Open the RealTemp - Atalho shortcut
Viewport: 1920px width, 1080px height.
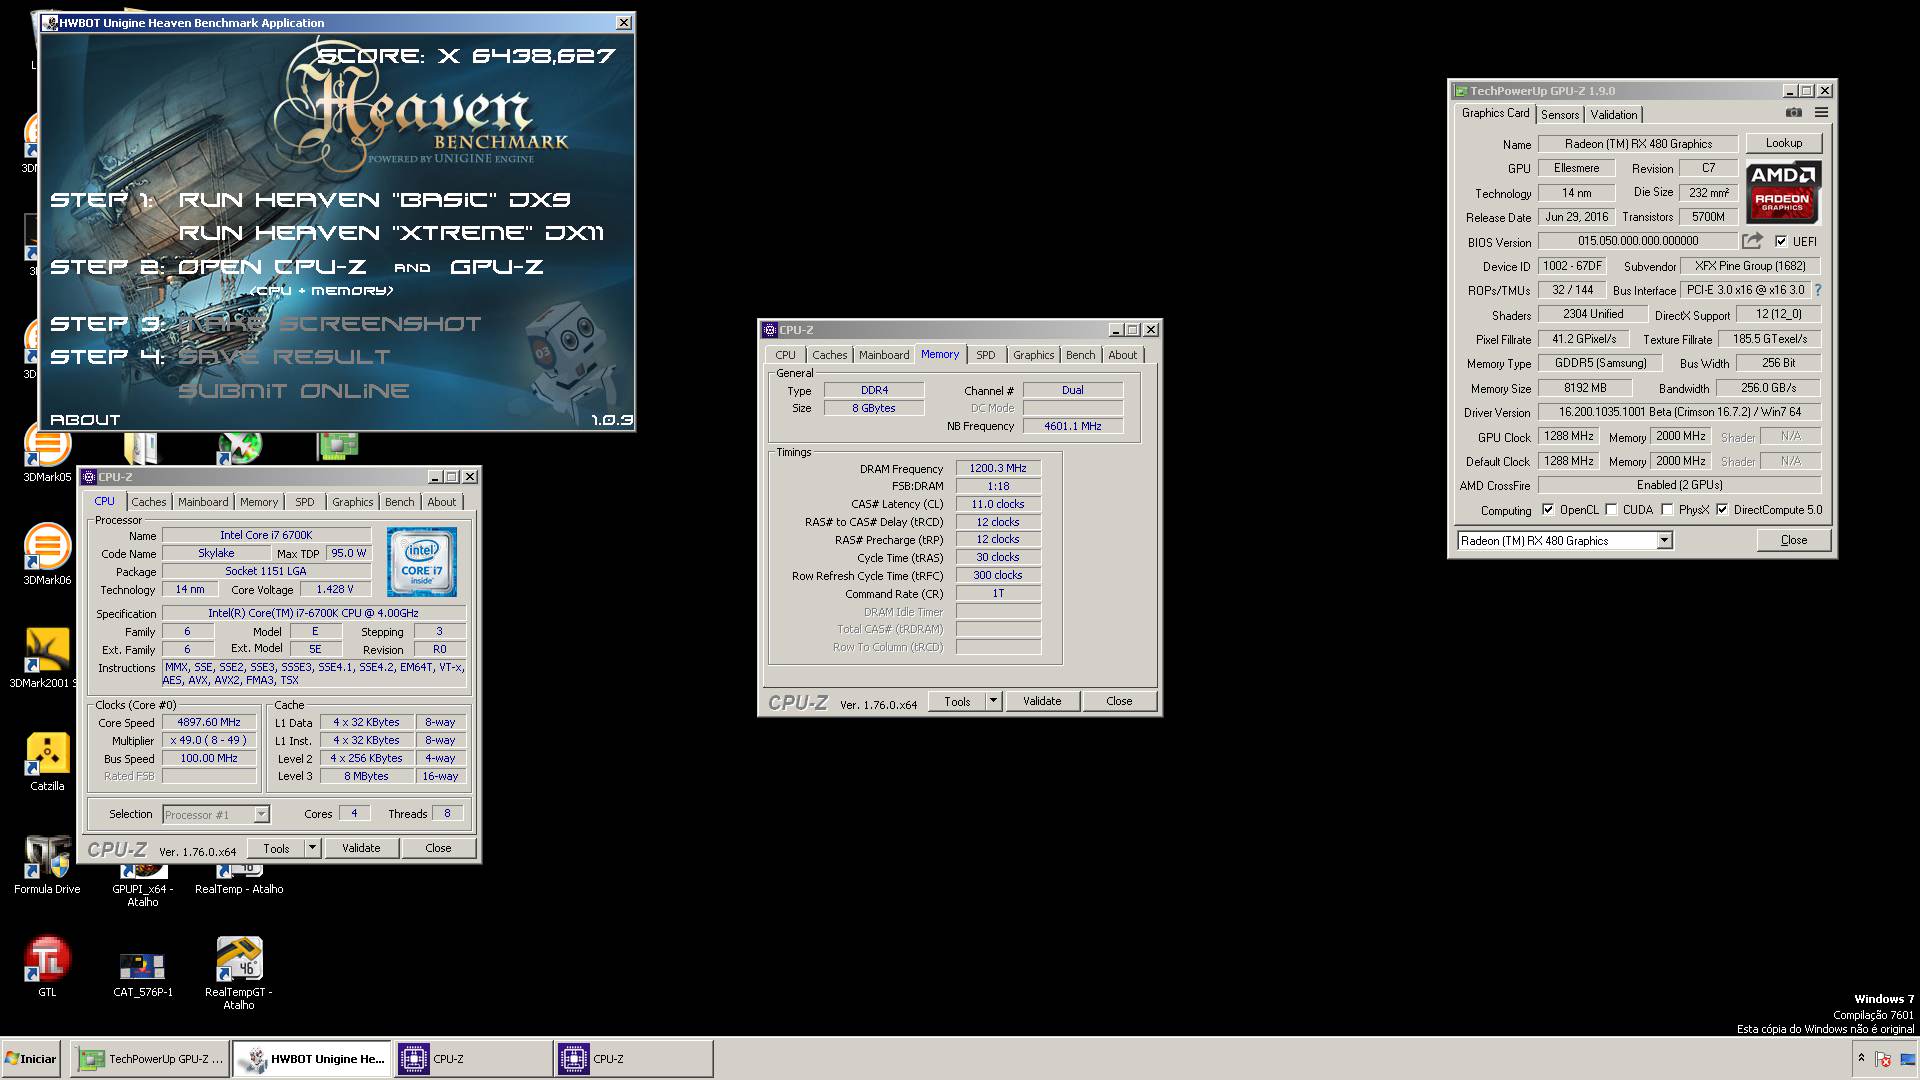tap(239, 882)
